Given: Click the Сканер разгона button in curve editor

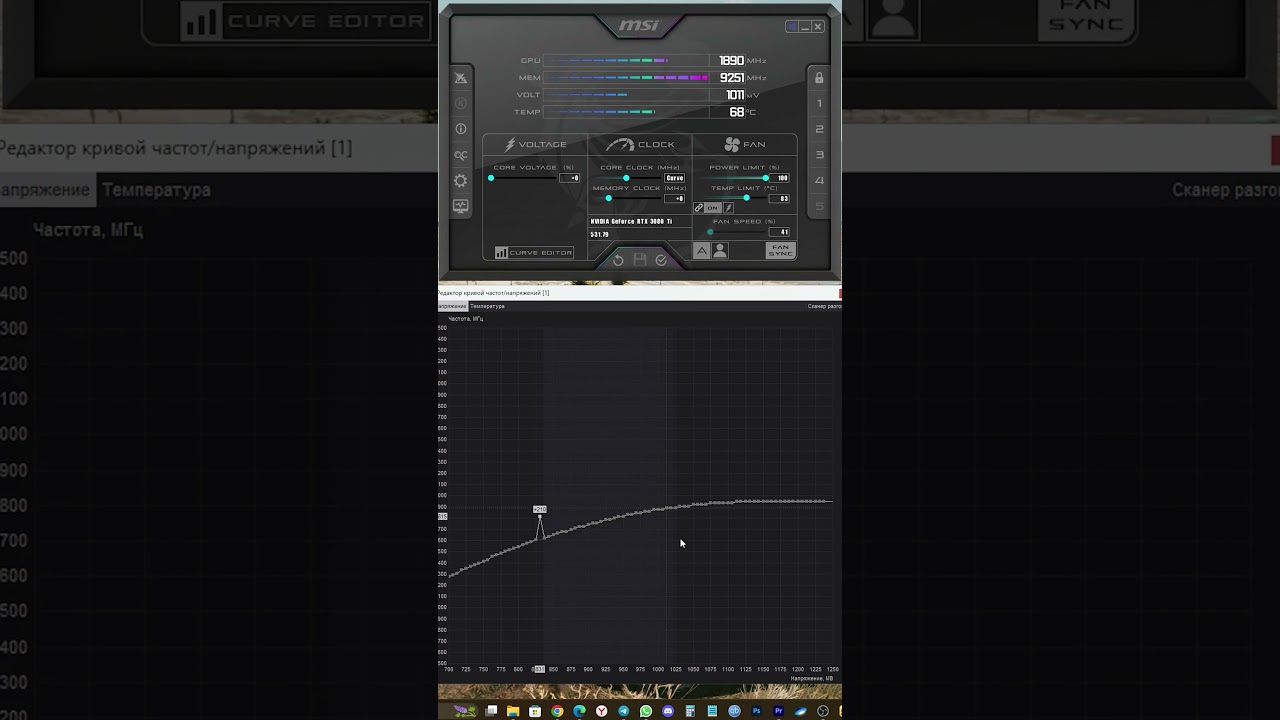Looking at the screenshot, I should click(824, 306).
